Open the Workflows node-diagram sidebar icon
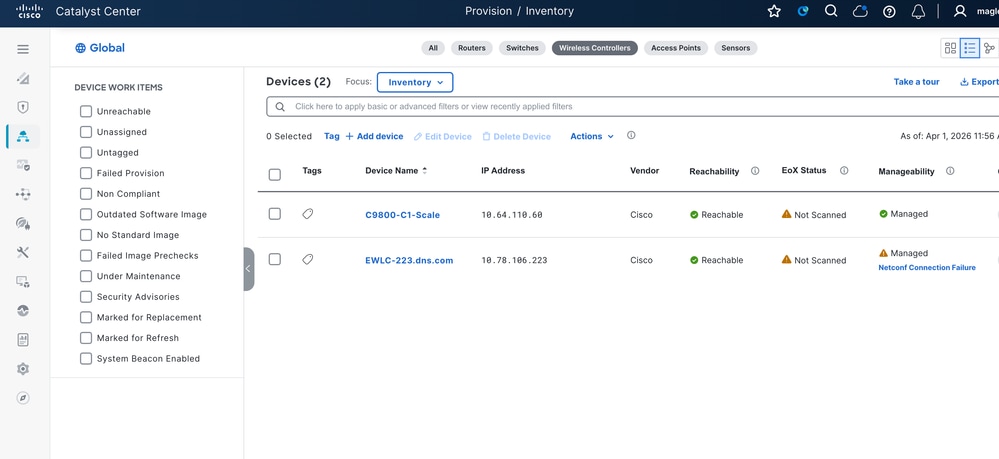The height and width of the screenshot is (459, 999). [x=23, y=194]
